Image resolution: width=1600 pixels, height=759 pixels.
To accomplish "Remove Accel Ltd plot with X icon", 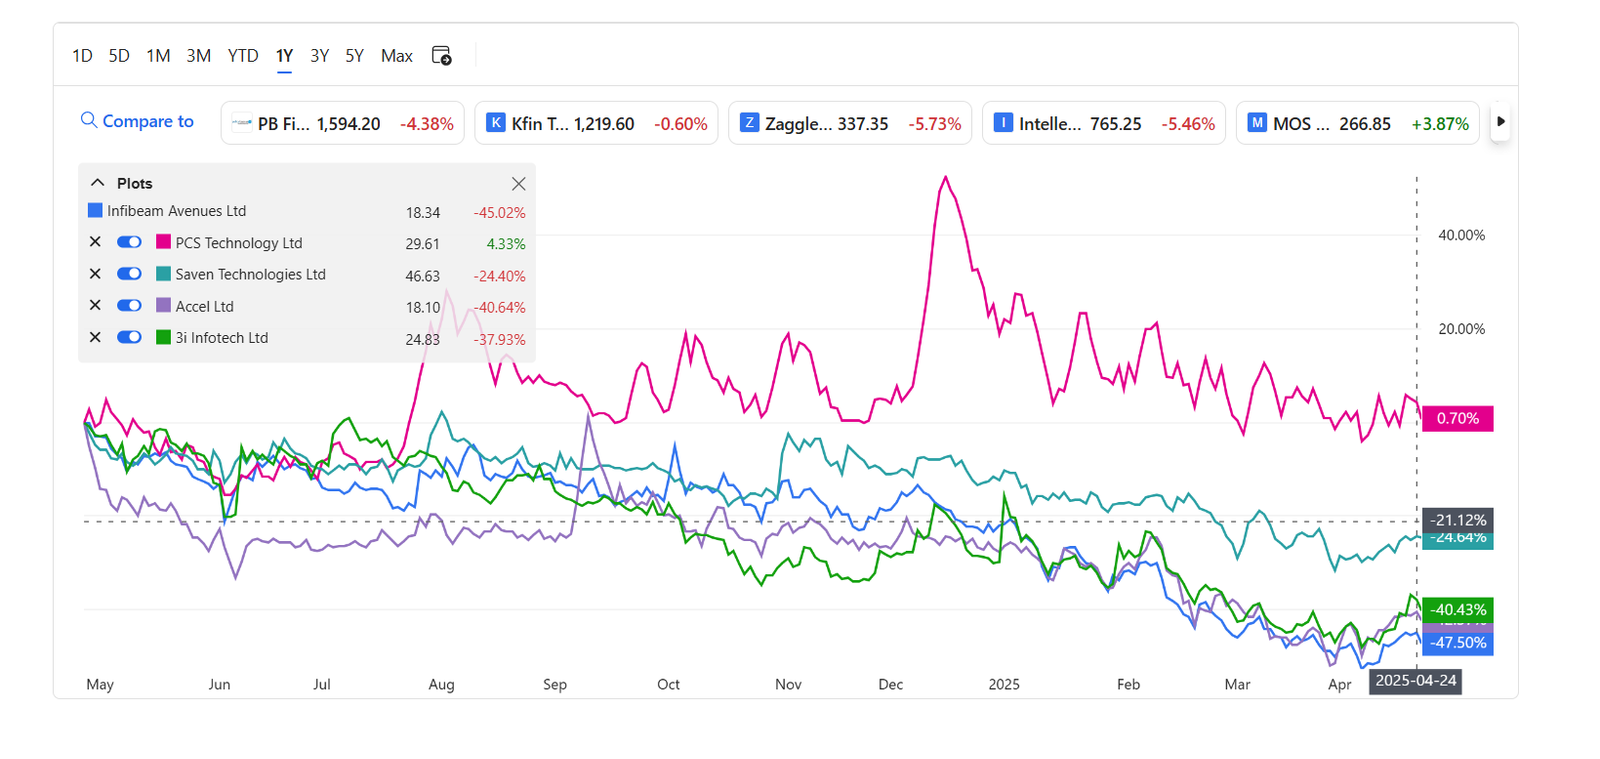I will (95, 306).
